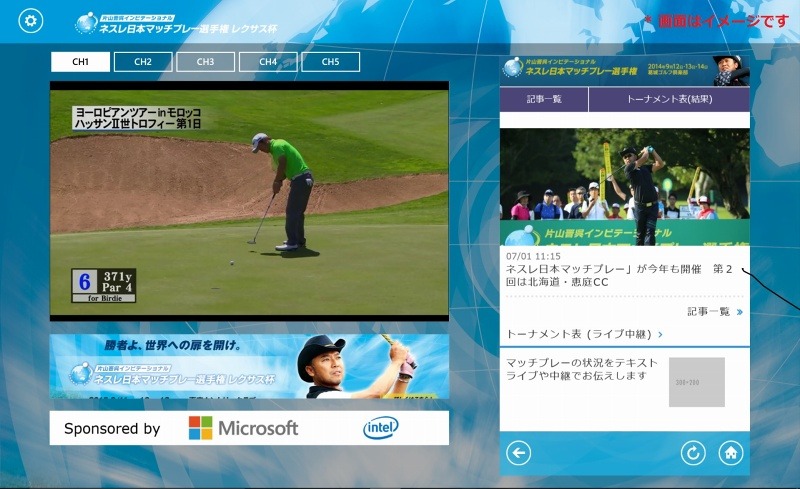Image resolution: width=800 pixels, height=489 pixels.
Task: Click the hole 6 score overlay in video
Action: (x=104, y=285)
